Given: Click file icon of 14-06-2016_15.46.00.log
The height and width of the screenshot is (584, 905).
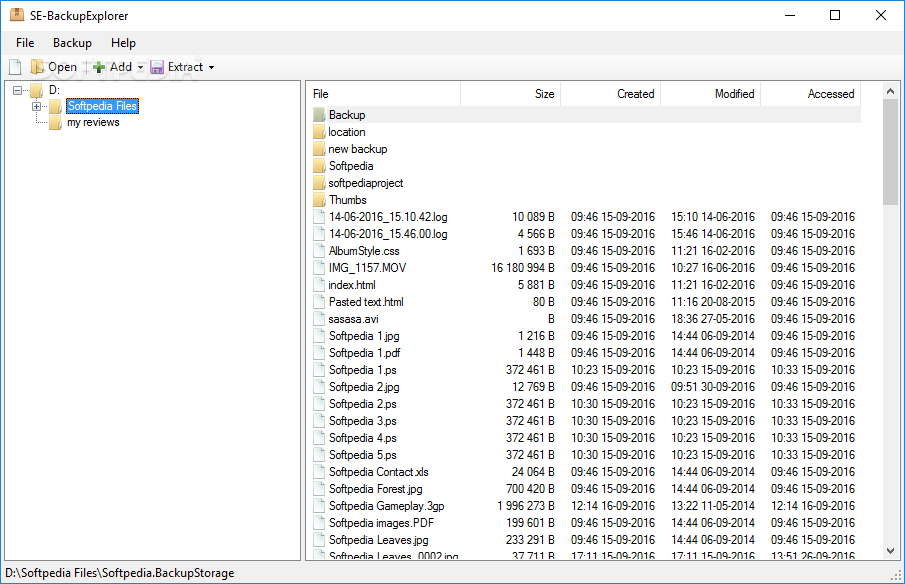Looking at the screenshot, I should pos(319,234).
